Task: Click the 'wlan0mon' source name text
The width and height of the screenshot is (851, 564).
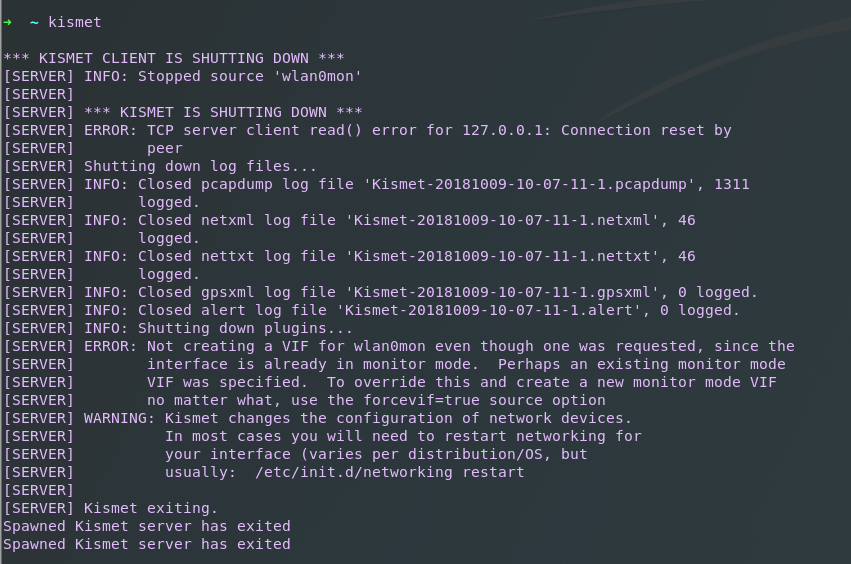Action: (x=318, y=76)
